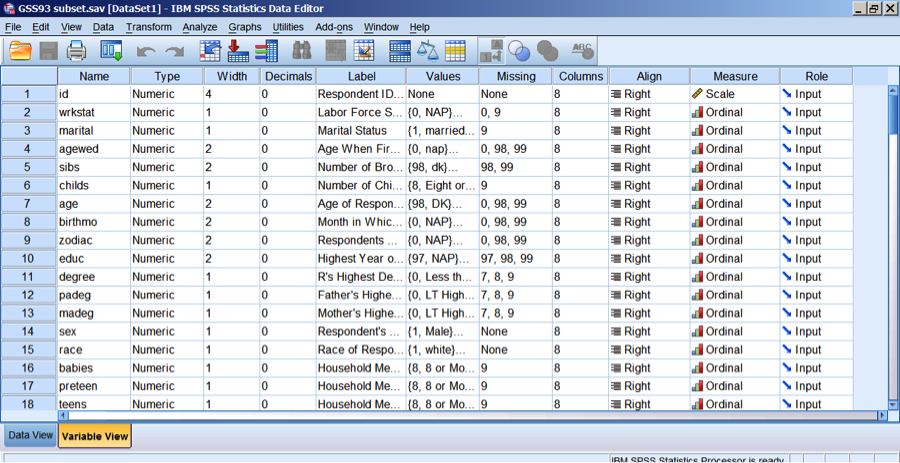Viewport: 900px width, 463px height.
Task: Click the label cell 'Marital Status'
Action: click(x=361, y=131)
